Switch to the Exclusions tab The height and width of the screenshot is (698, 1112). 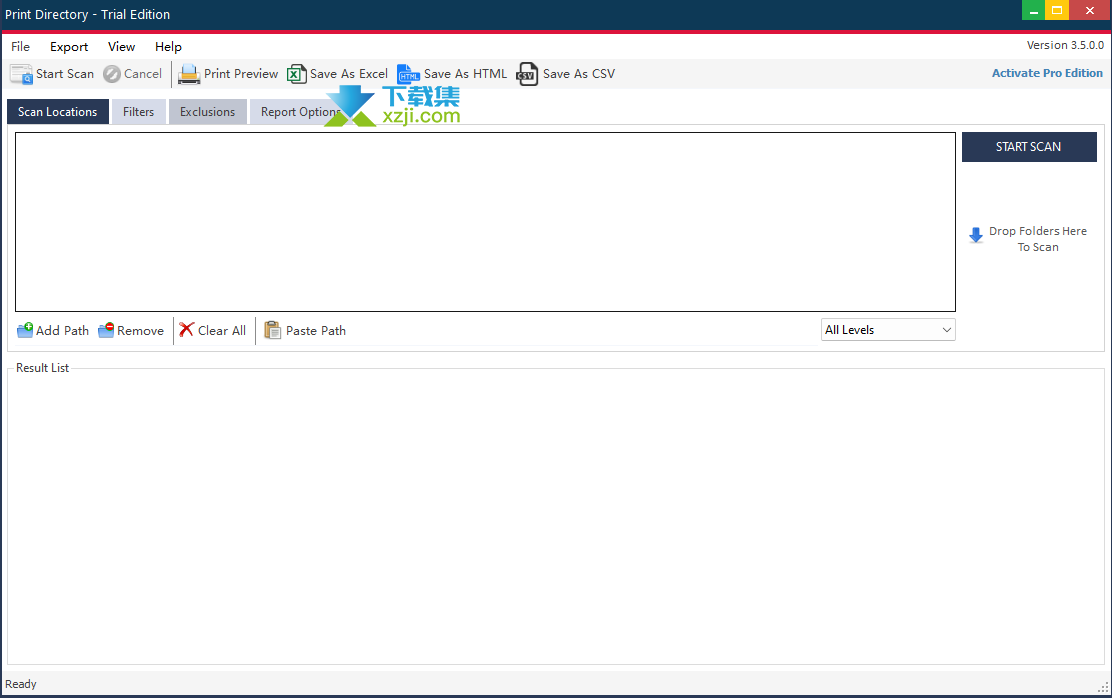pos(207,112)
